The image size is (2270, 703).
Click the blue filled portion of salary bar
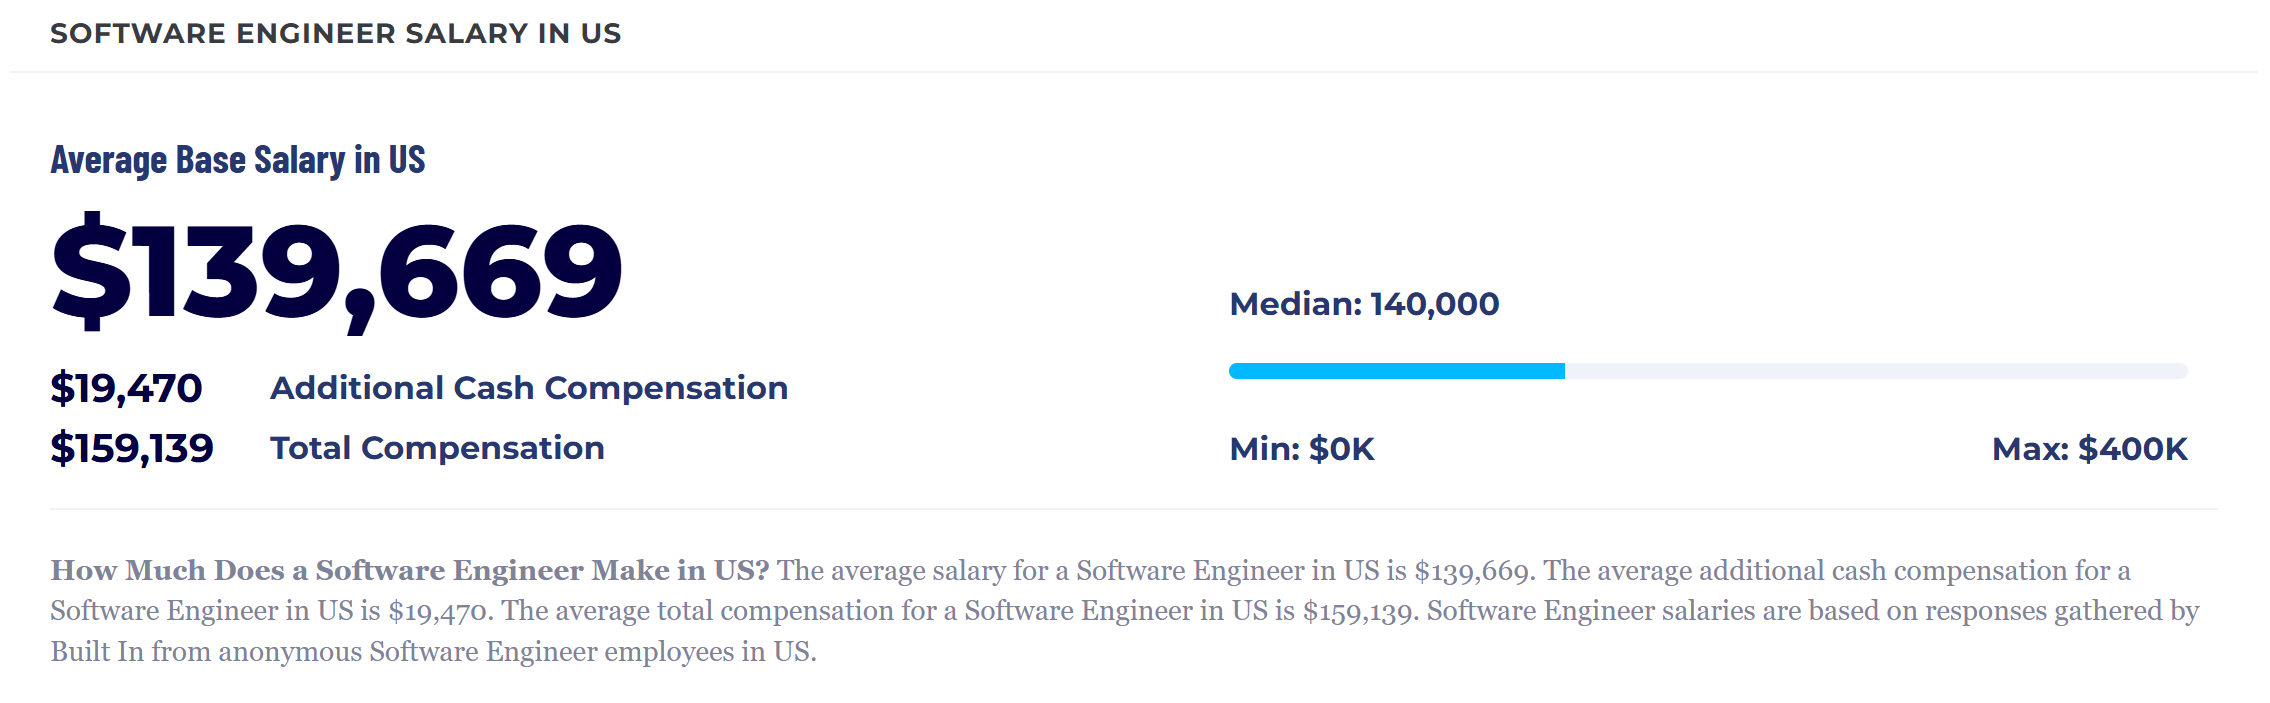[x=1396, y=371]
